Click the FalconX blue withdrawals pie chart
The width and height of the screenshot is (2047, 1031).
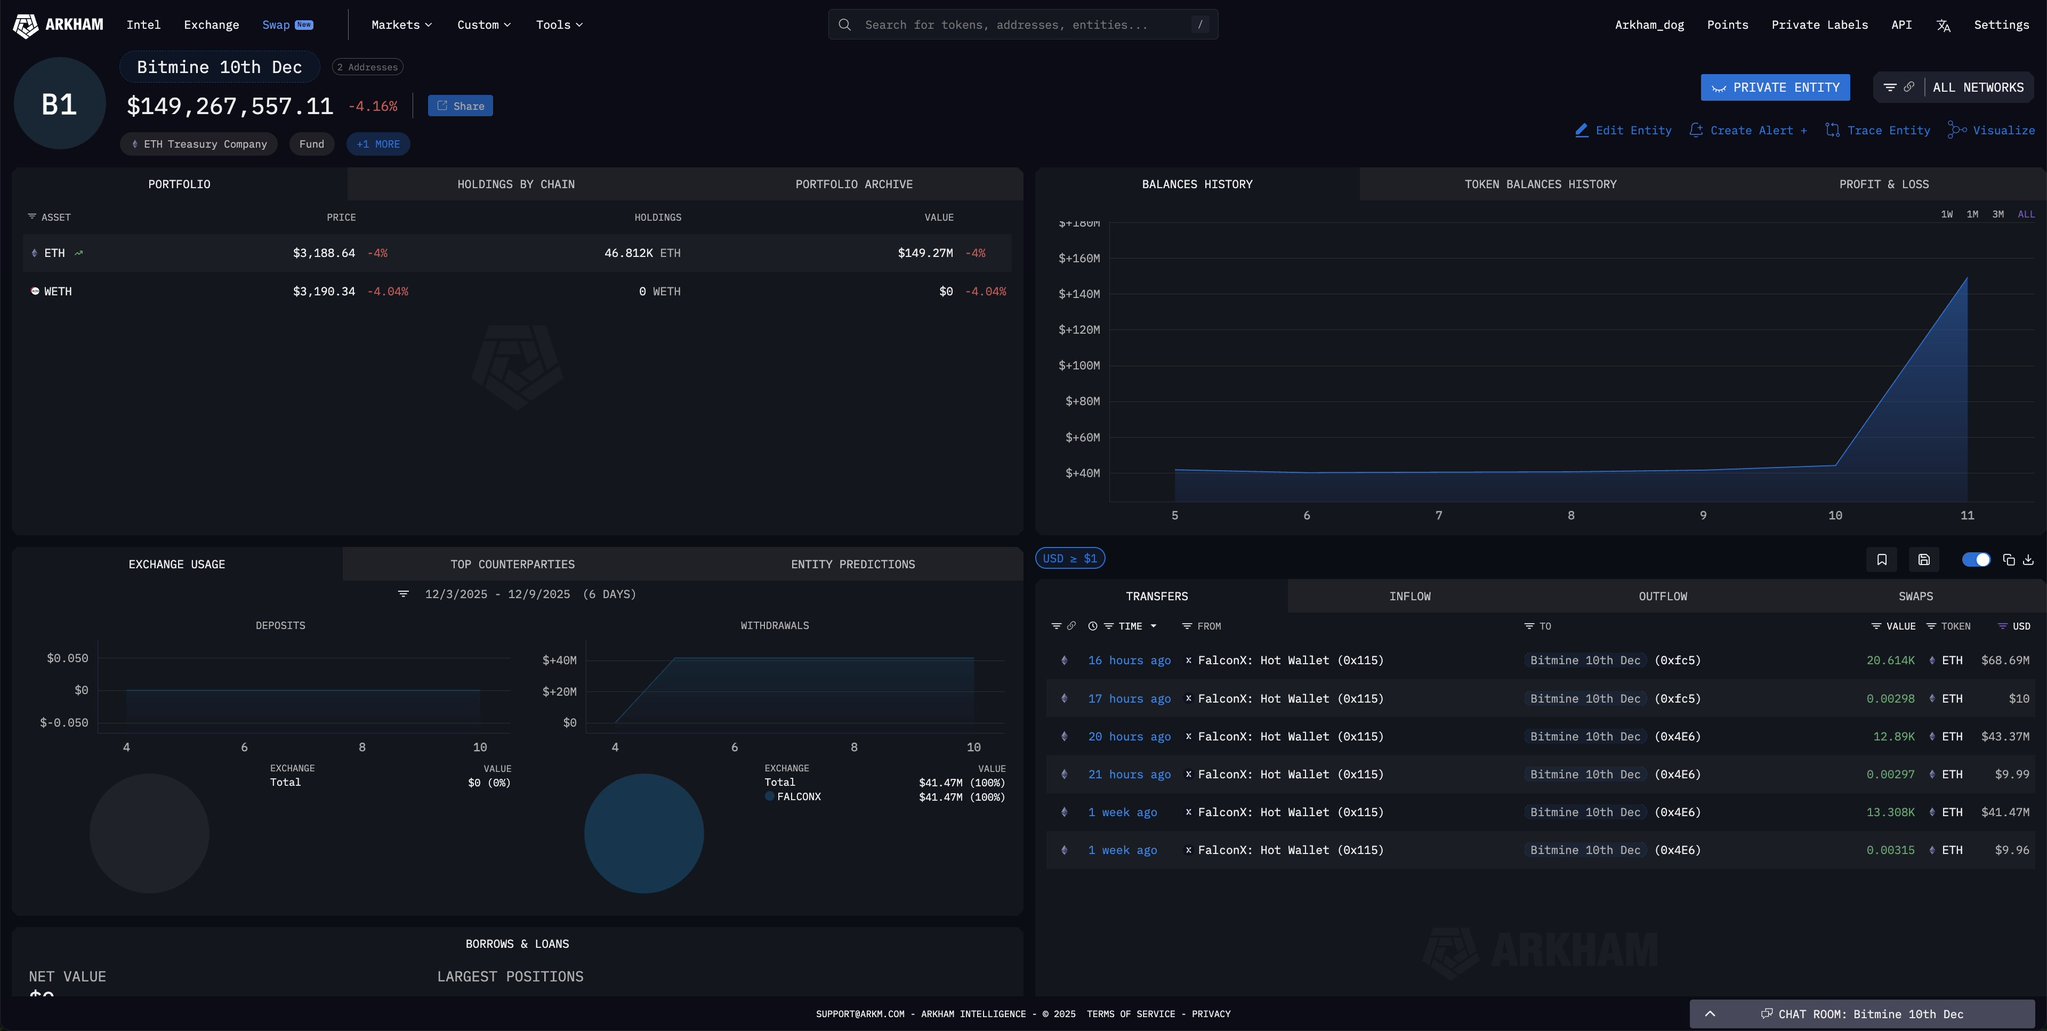[643, 833]
